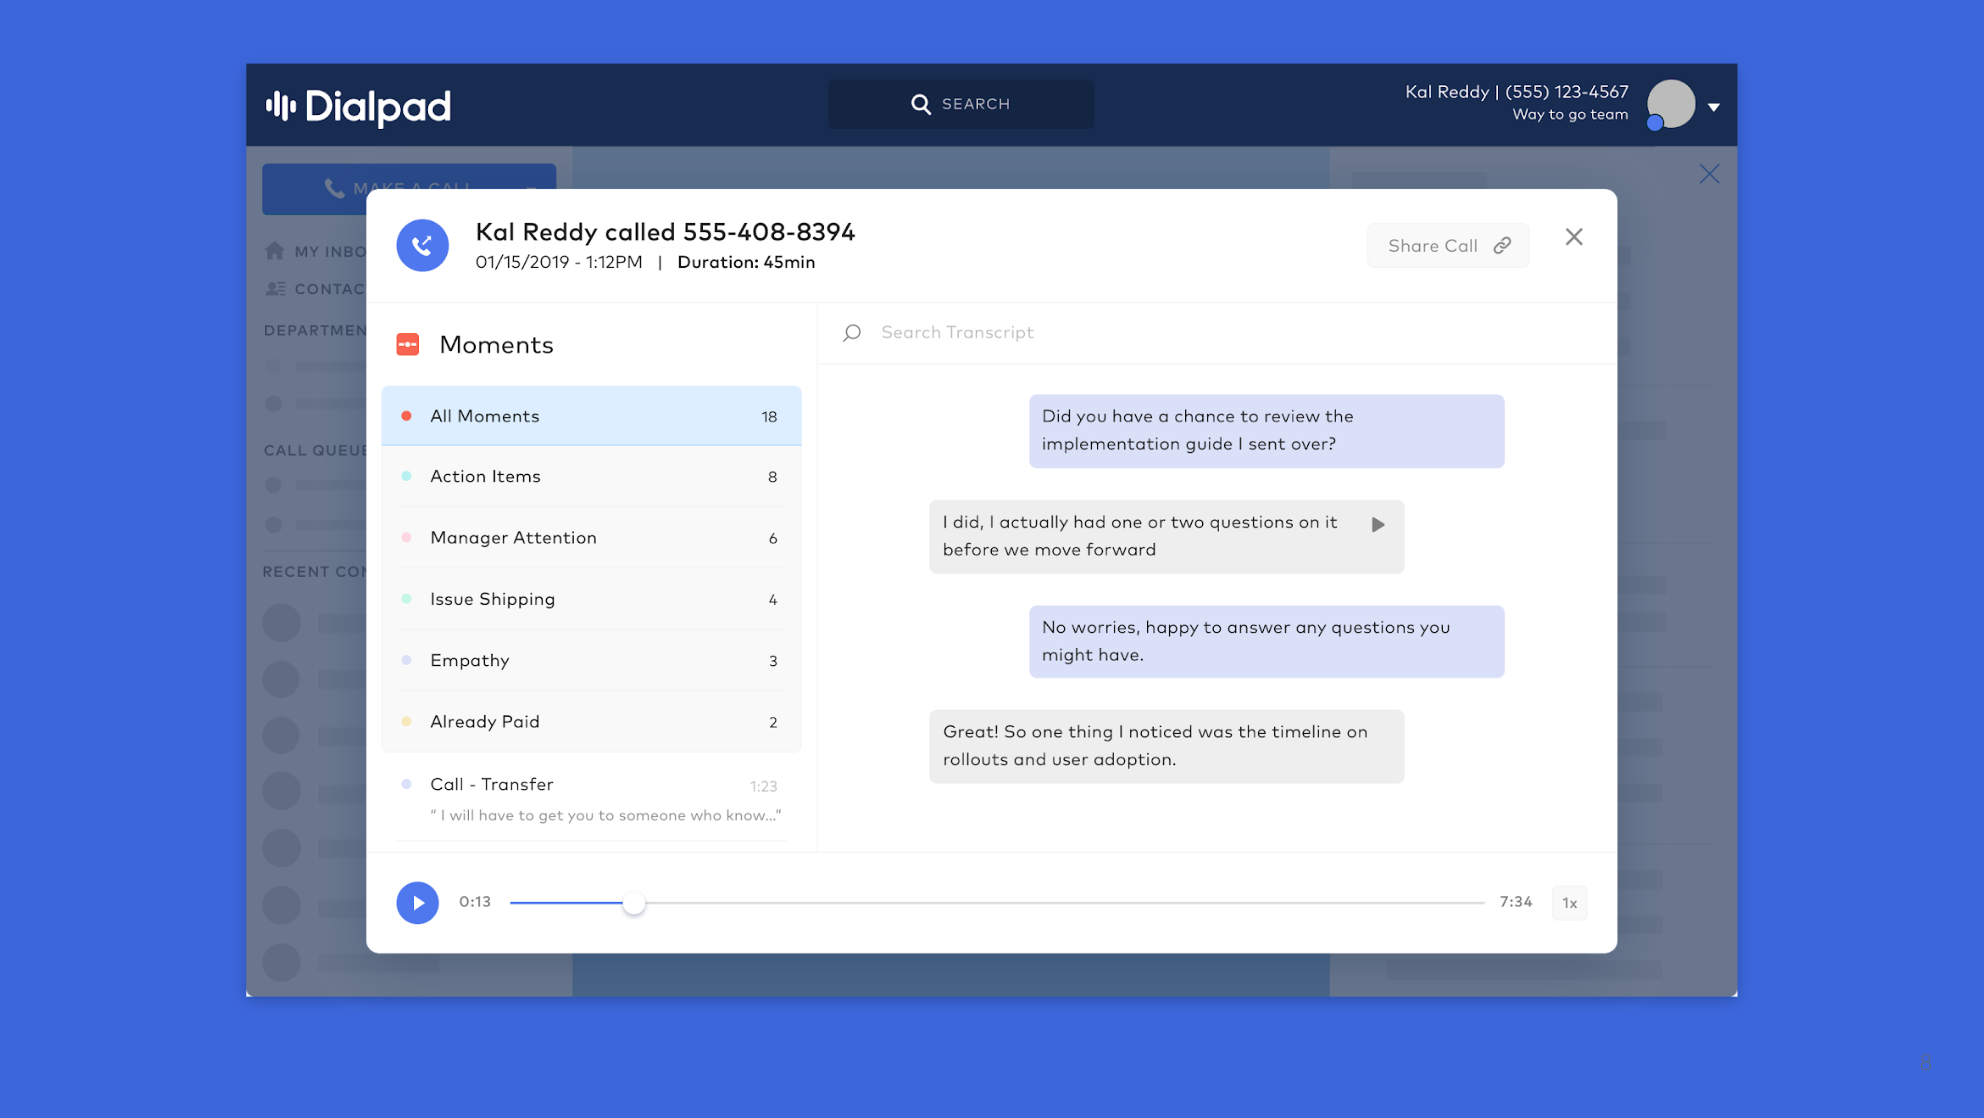The width and height of the screenshot is (1984, 1118).
Task: Change the 1x playback speed
Action: click(x=1569, y=903)
